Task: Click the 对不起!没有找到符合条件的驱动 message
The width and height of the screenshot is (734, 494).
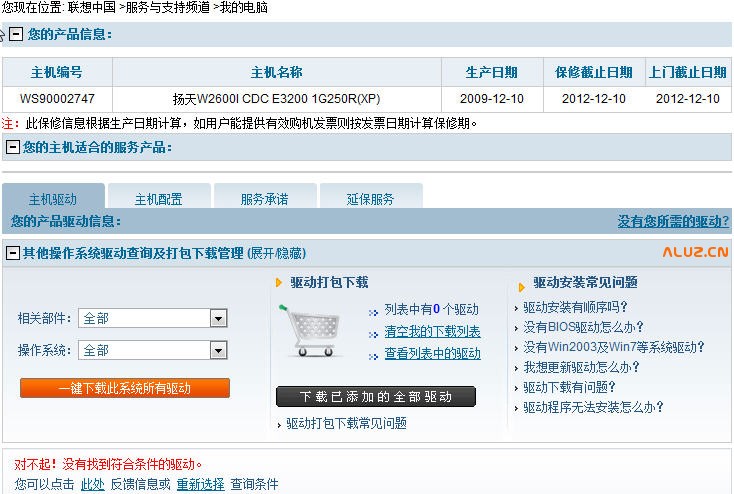Action: click(x=108, y=464)
